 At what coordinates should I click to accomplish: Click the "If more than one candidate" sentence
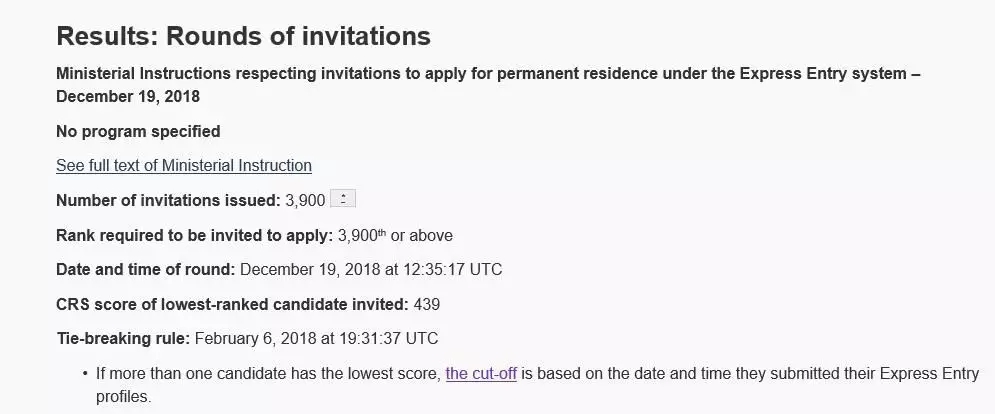click(268, 374)
